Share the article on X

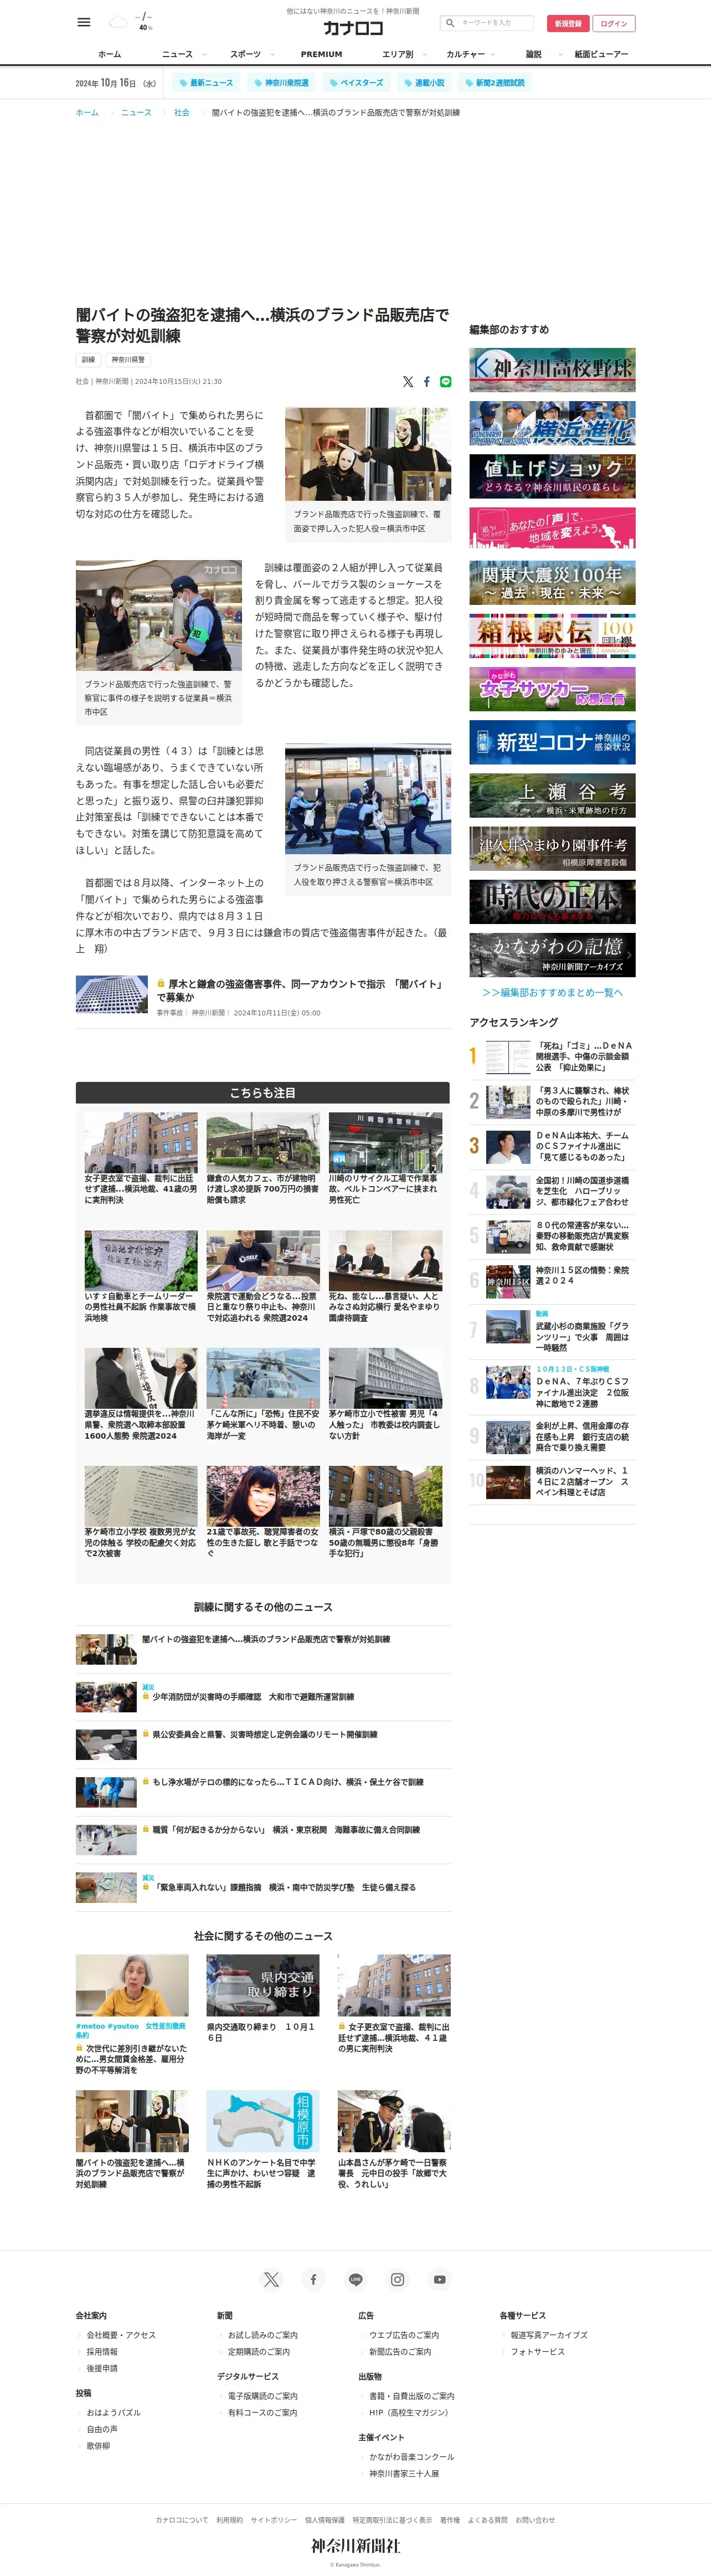point(408,381)
